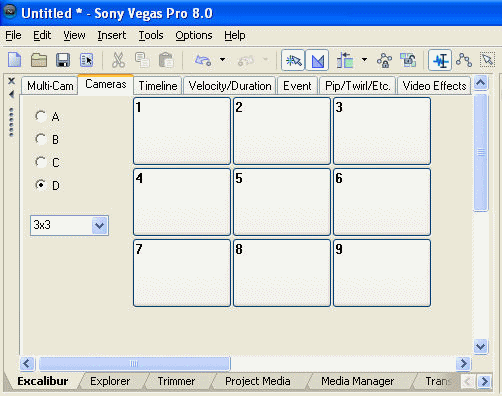Close the docked panel with X icon
The height and width of the screenshot is (396, 502).
point(11,81)
